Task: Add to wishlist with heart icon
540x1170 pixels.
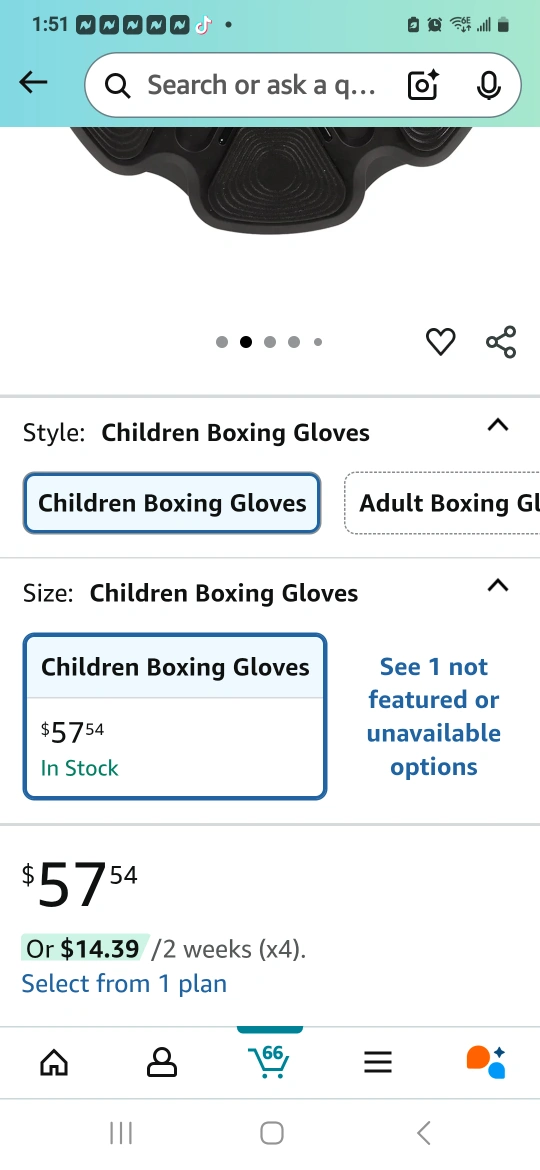Action: [440, 342]
